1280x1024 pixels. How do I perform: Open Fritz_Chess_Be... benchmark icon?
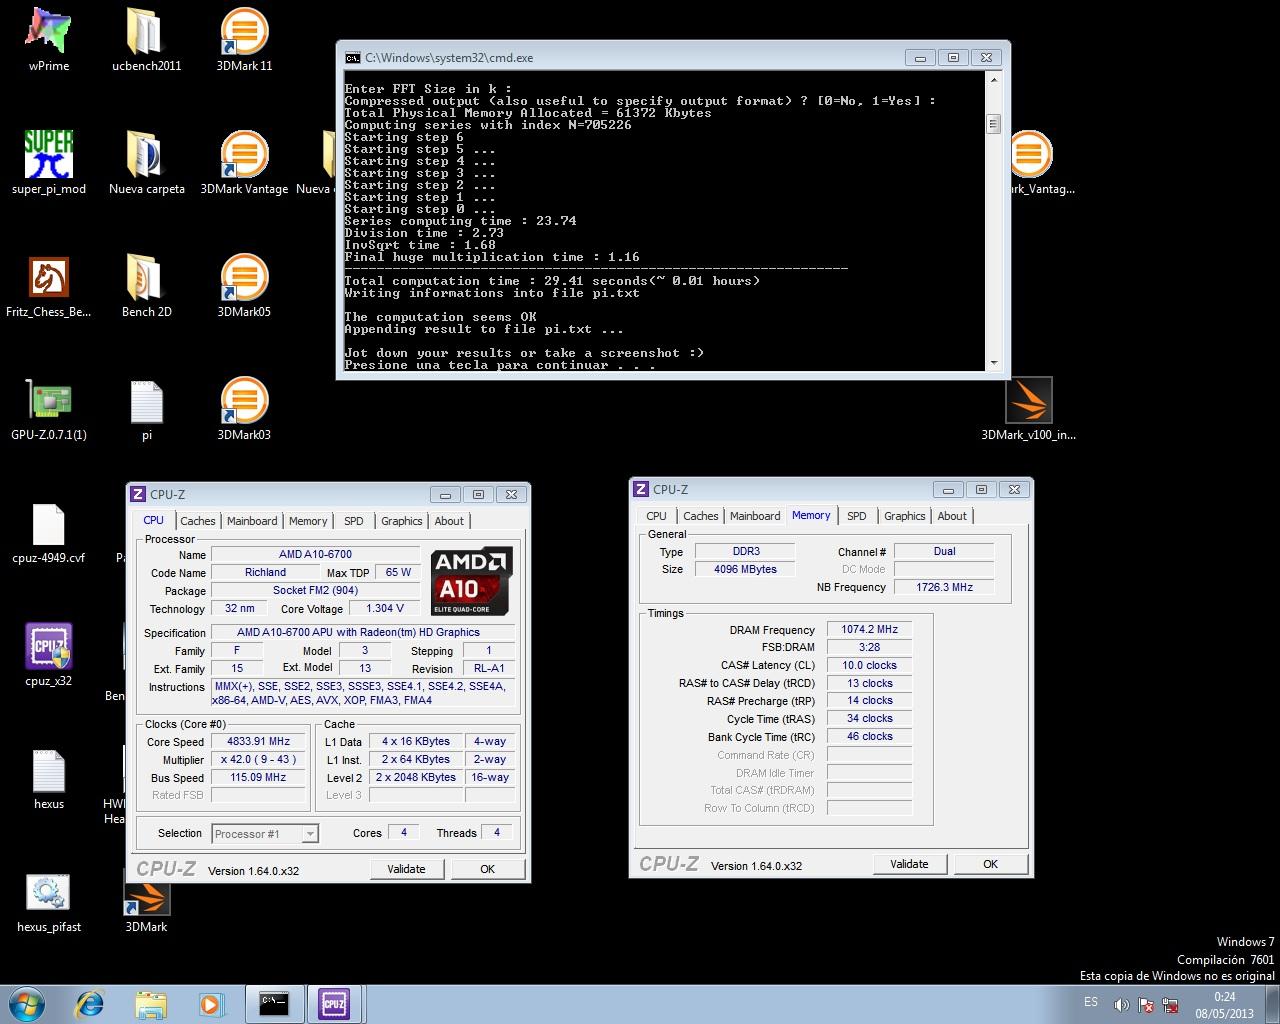[x=48, y=286]
